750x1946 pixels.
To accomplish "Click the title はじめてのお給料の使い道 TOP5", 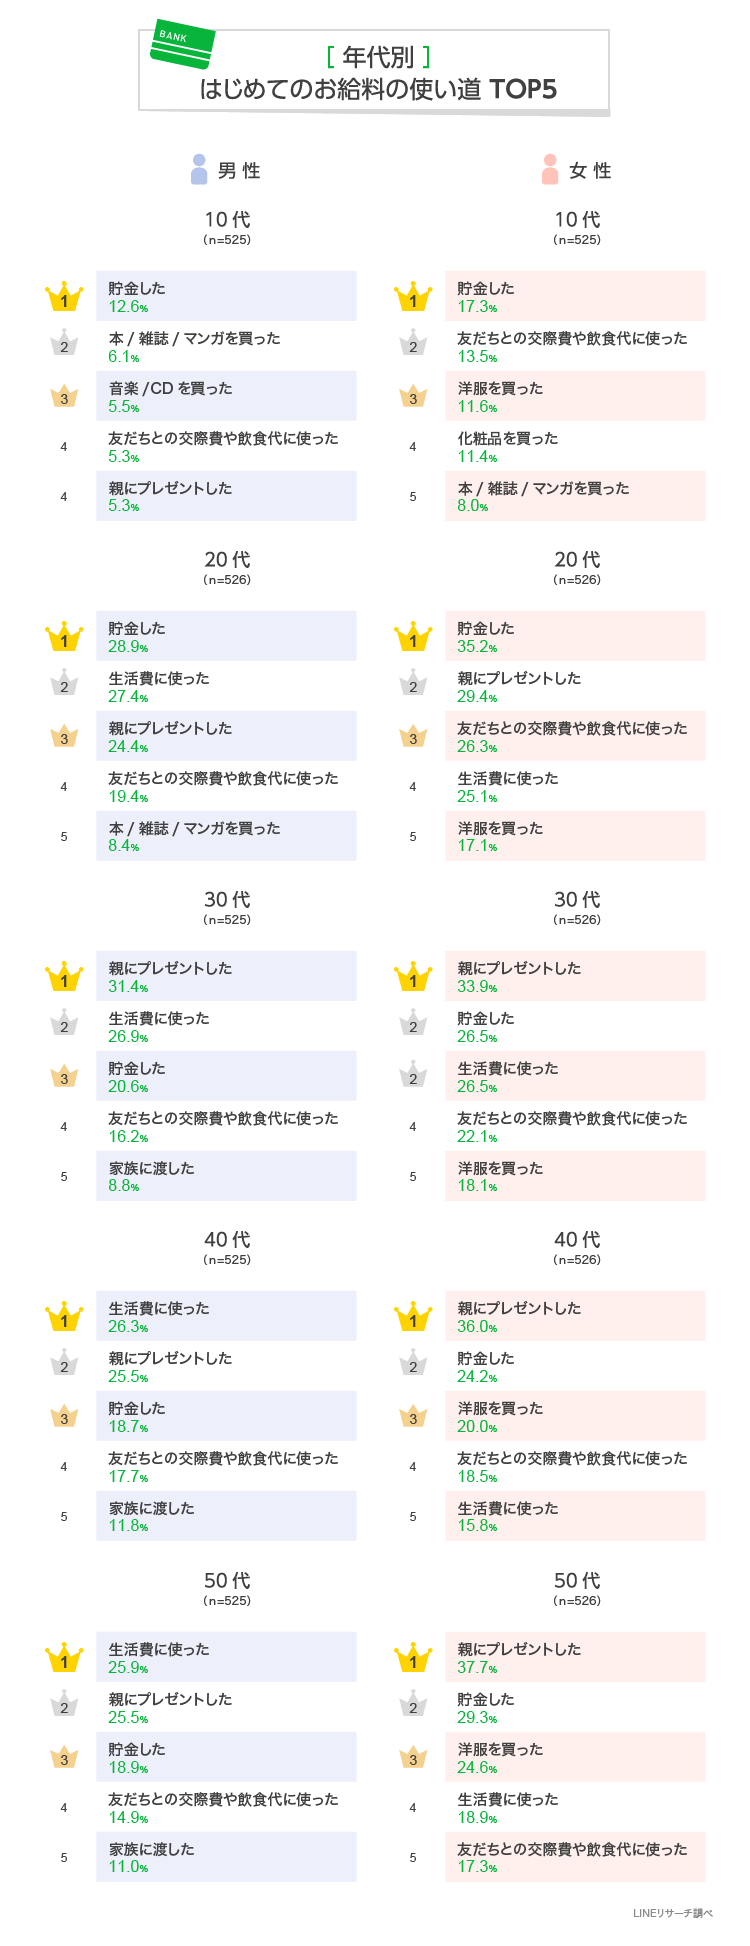I will pyautogui.click(x=378, y=89).
